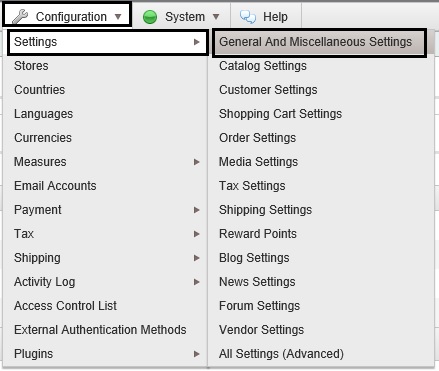Open External Authentication Methods entry
439x371 pixels.
tap(105, 330)
